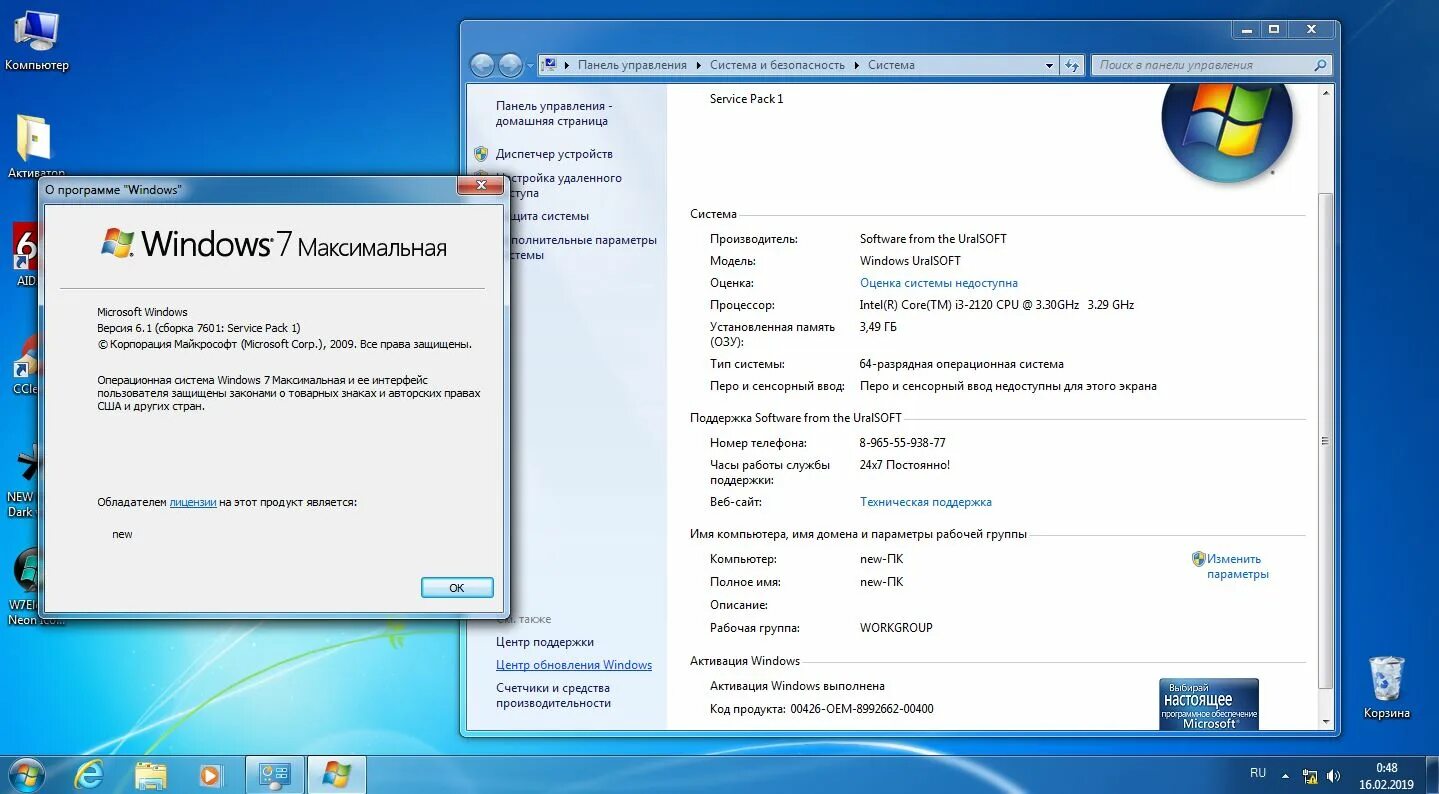Expand the arrow after Панель управления breadcrumb
This screenshot has height=794, width=1439.
pyautogui.click(x=698, y=65)
